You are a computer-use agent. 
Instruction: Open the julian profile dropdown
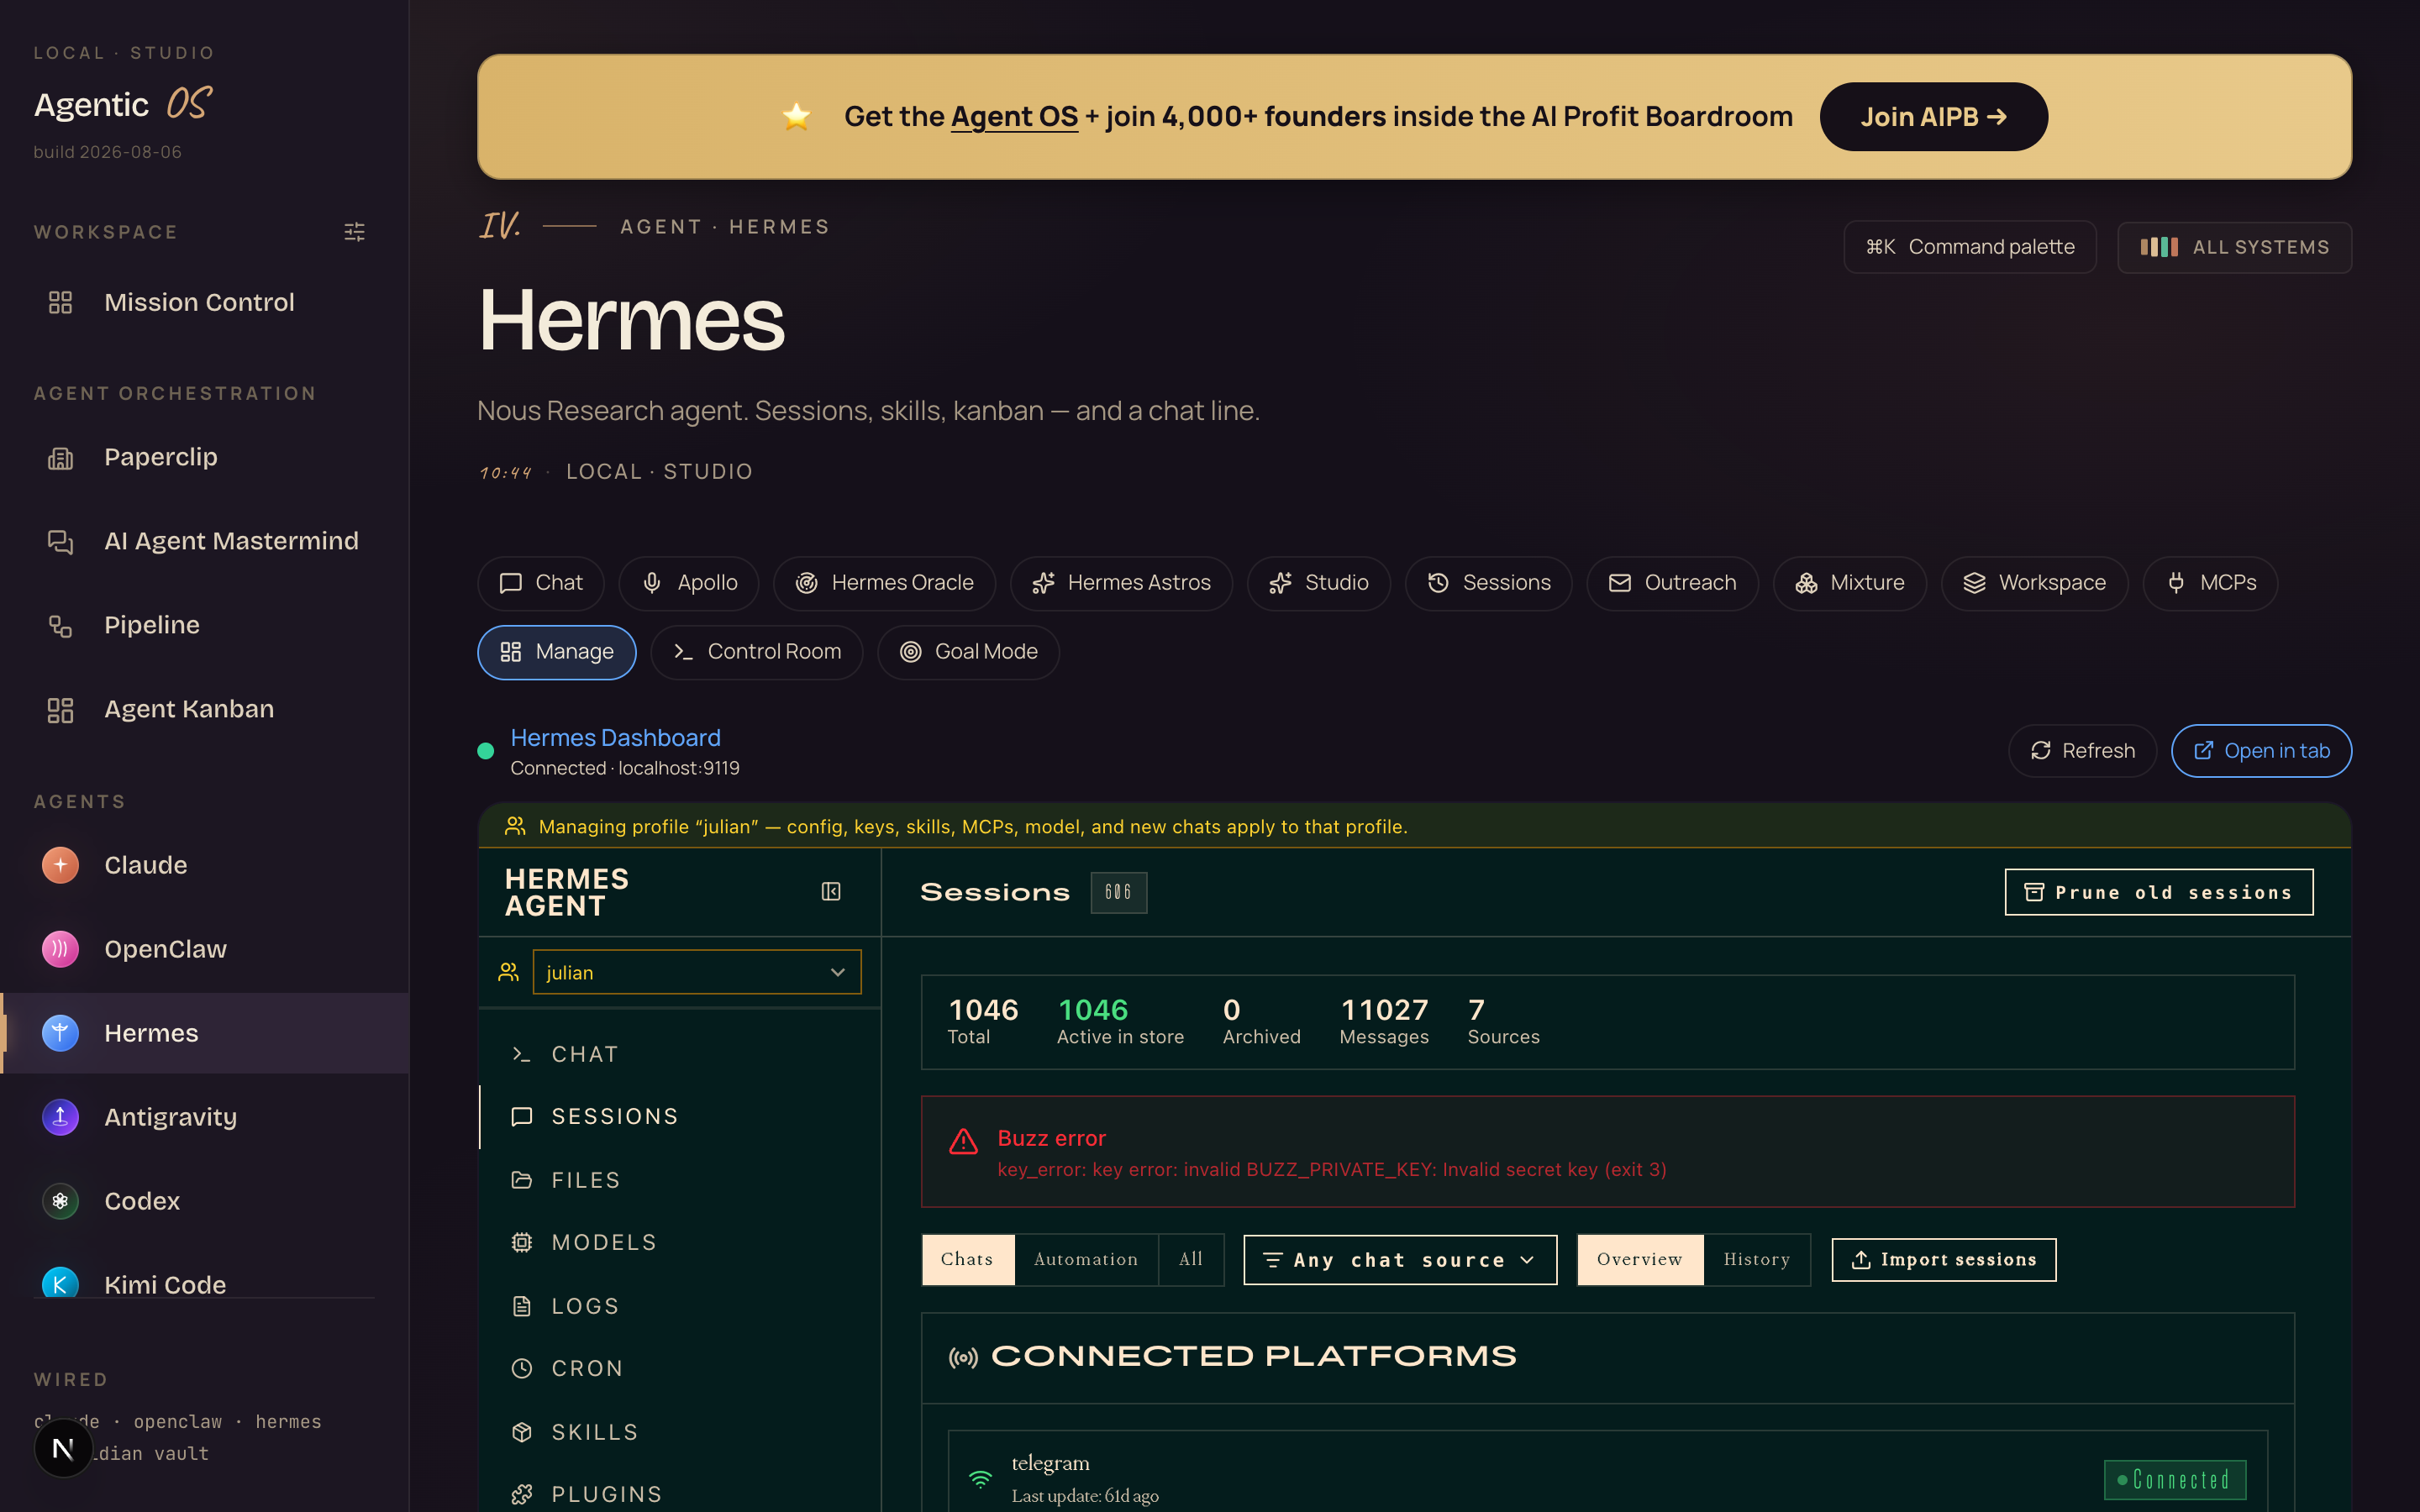pyautogui.click(x=696, y=972)
